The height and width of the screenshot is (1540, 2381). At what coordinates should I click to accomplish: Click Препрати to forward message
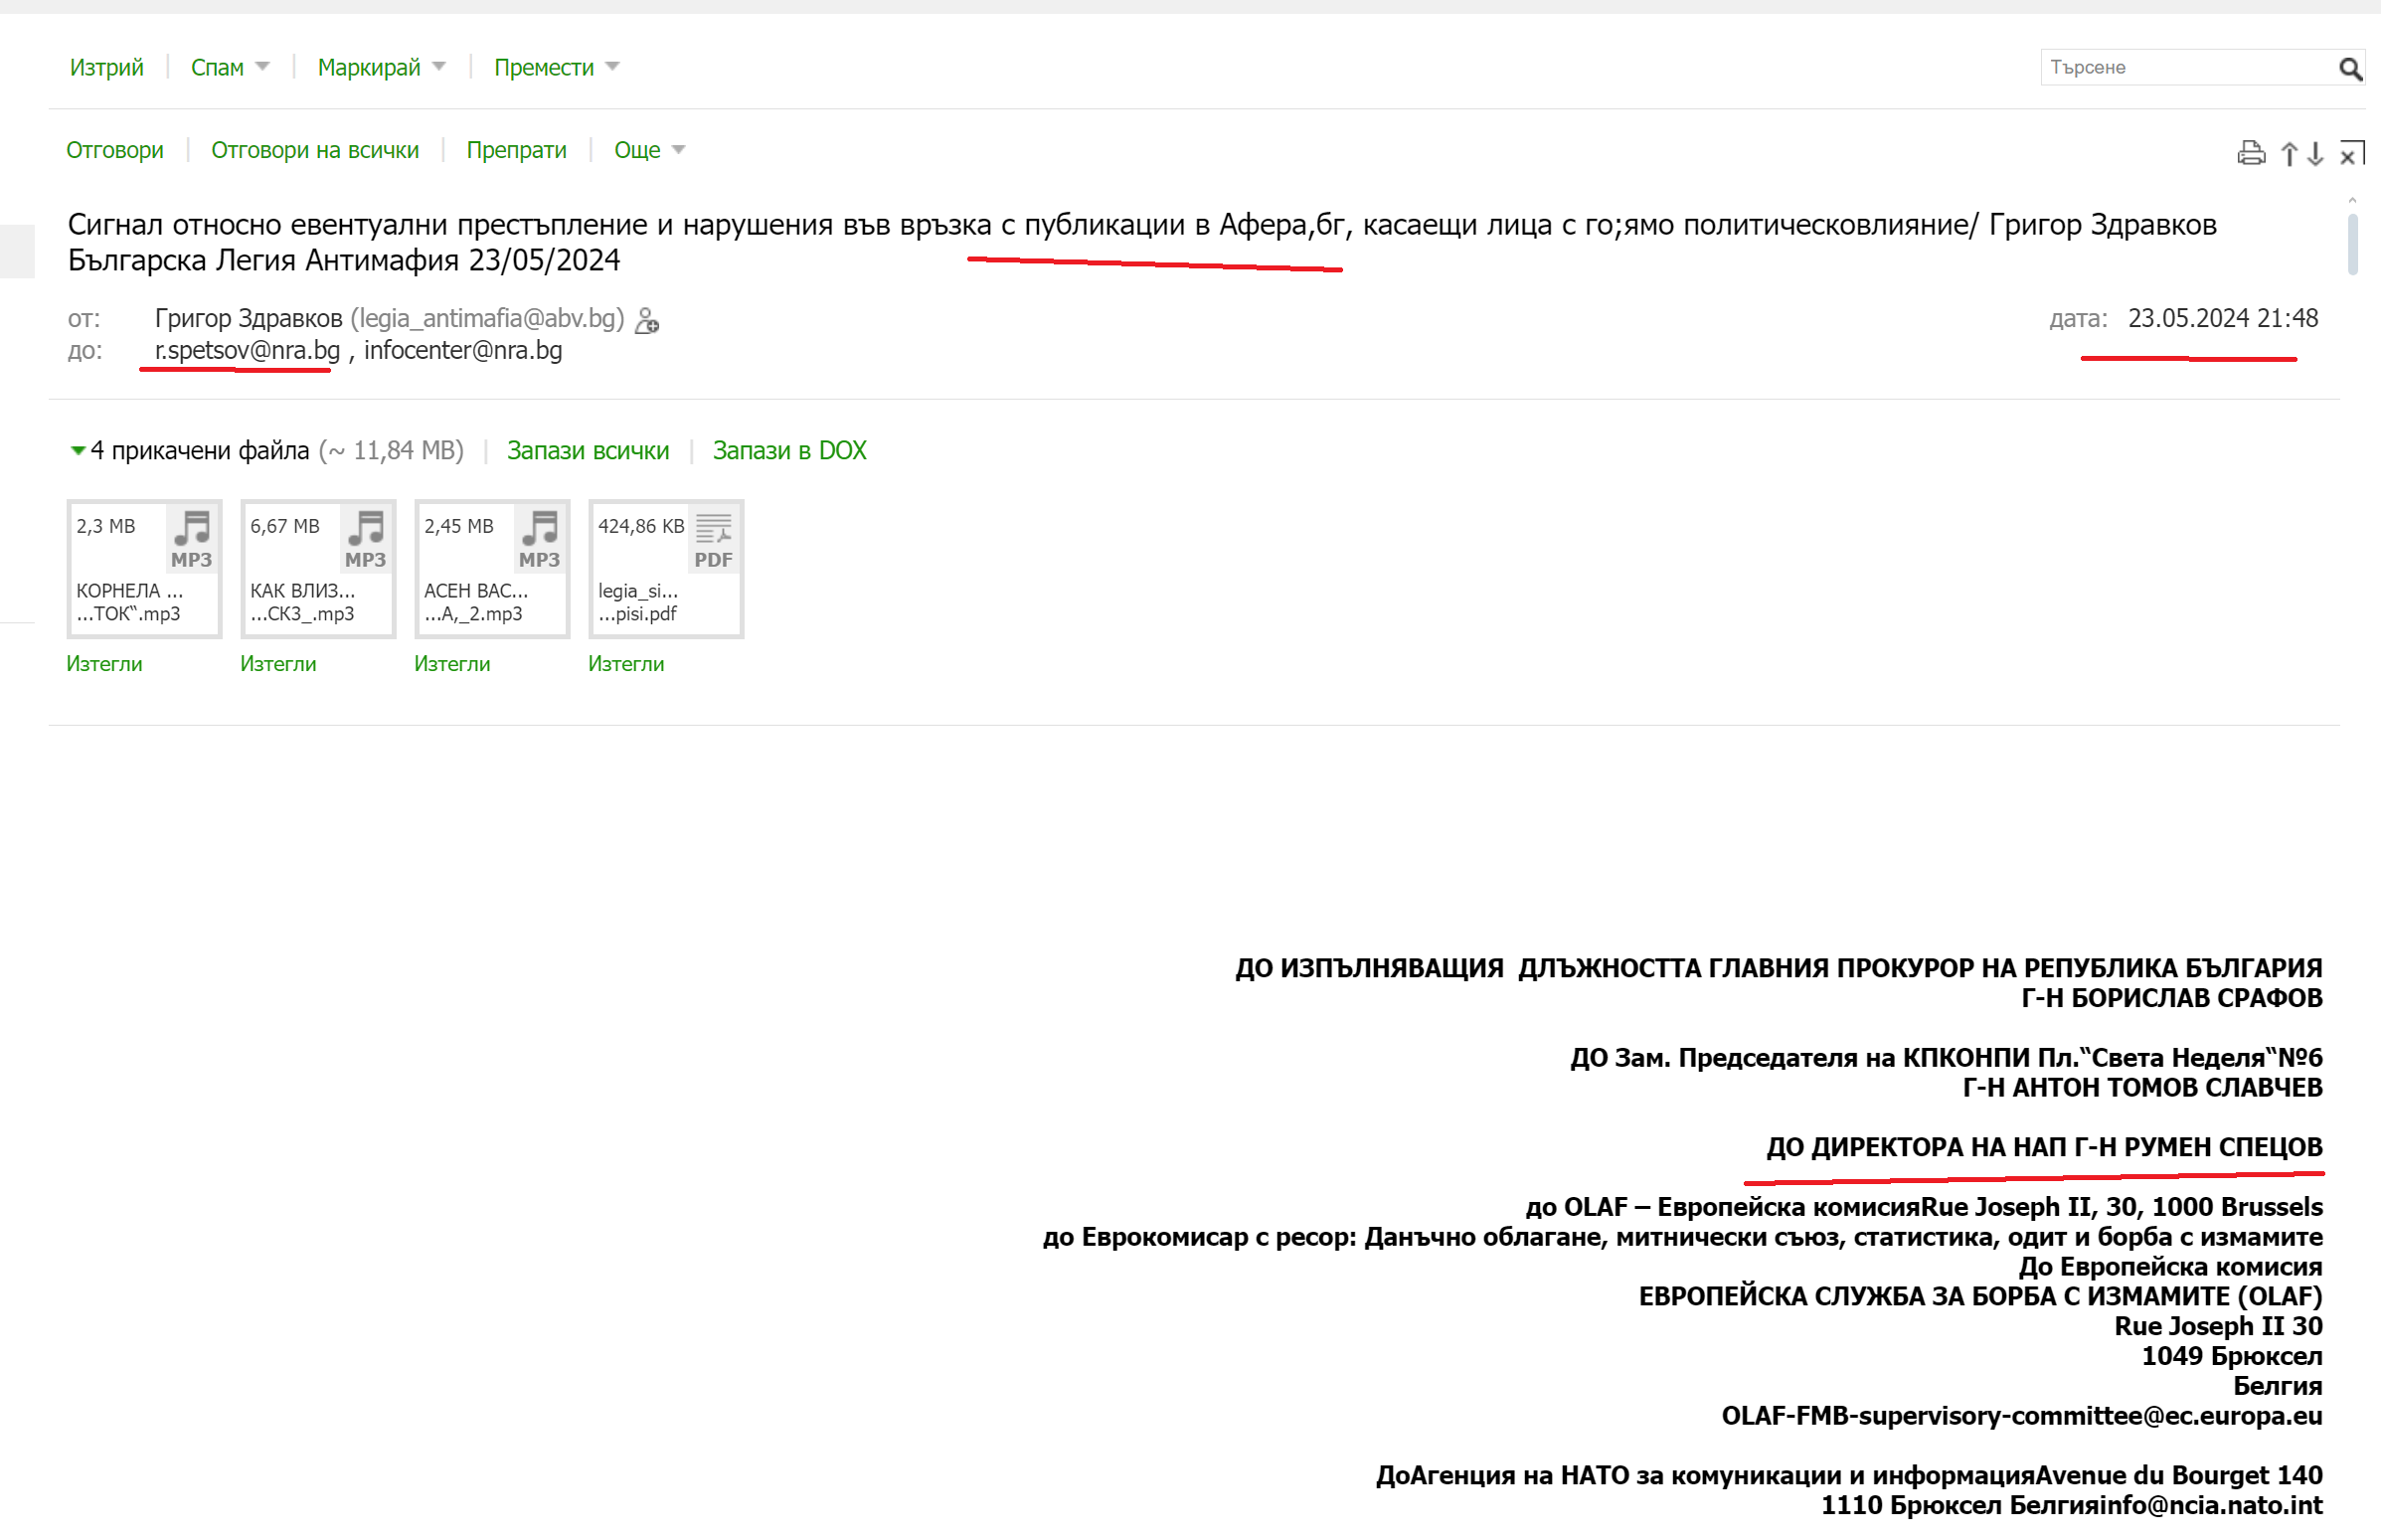516,150
